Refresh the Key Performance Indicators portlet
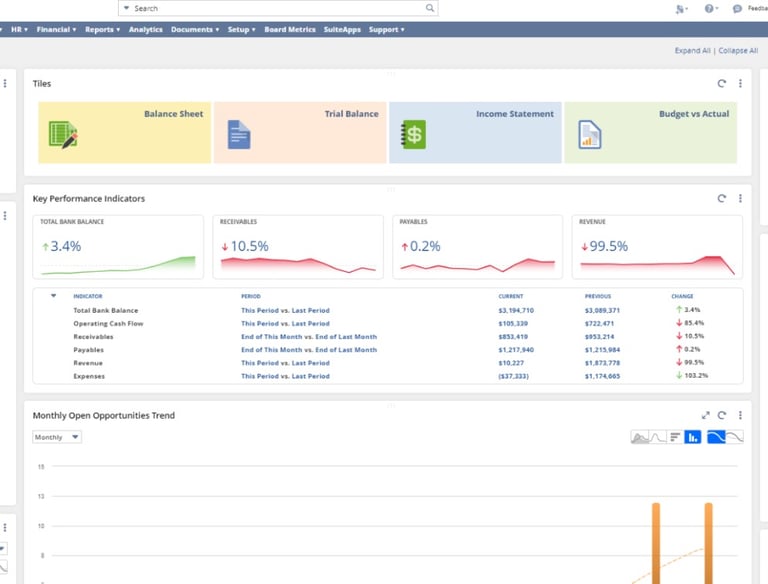Viewport: 768px width, 584px height. (721, 198)
